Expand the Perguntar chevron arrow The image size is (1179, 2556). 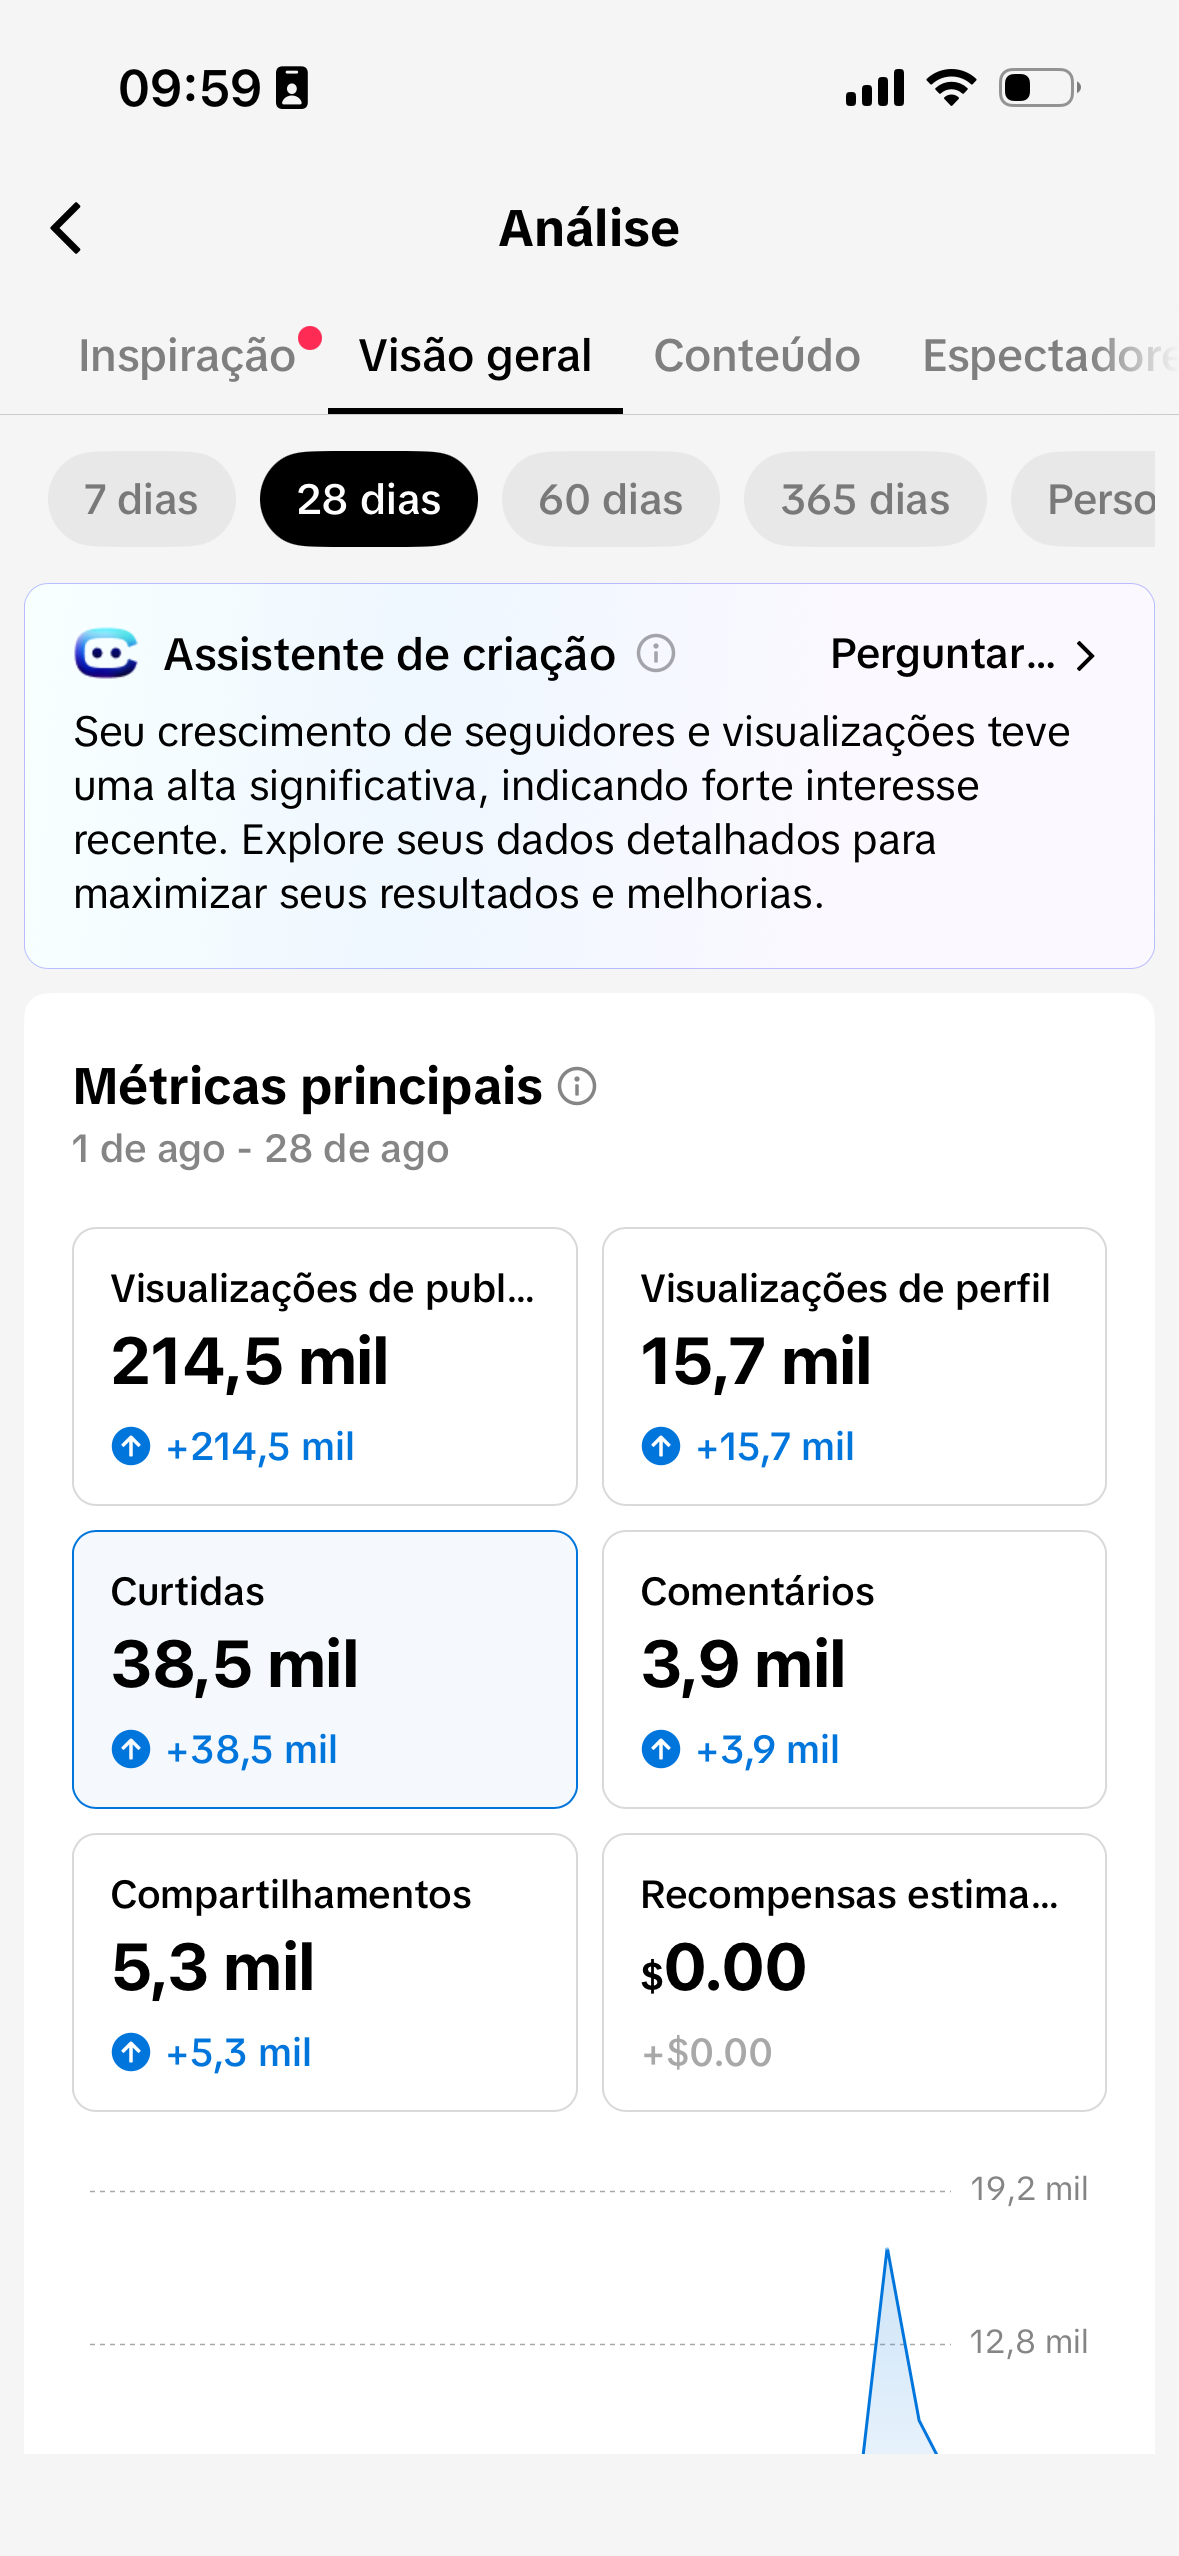point(1086,656)
